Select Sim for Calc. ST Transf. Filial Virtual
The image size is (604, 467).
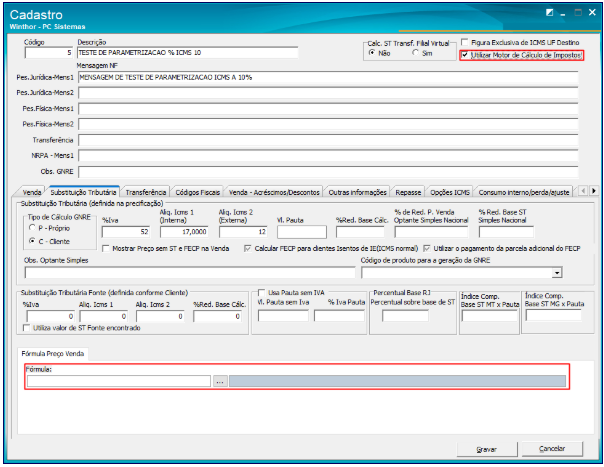click(415, 53)
